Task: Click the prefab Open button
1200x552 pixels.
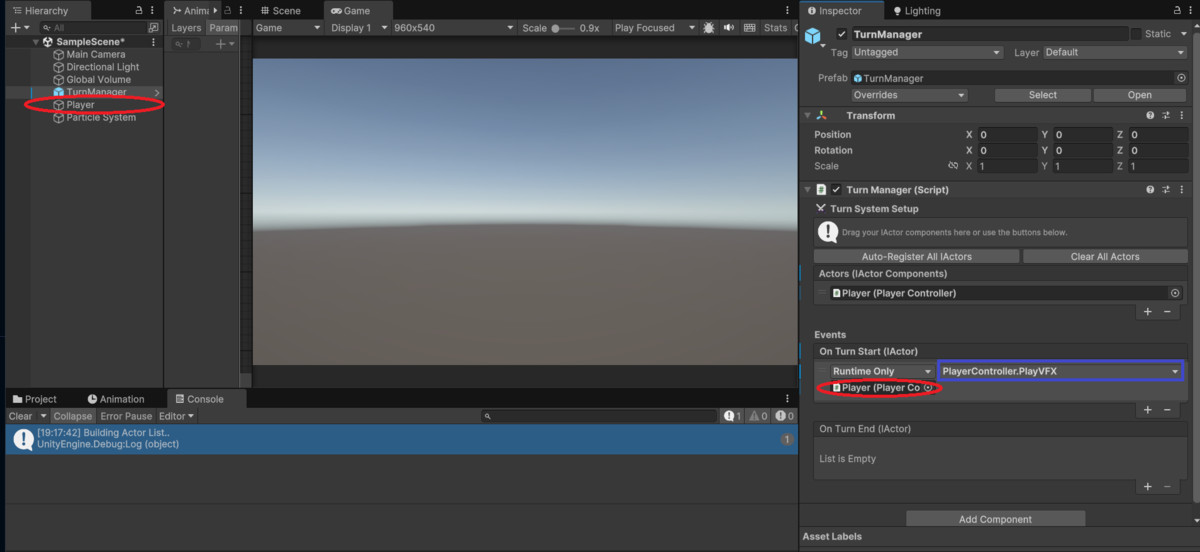Action: 1140,95
